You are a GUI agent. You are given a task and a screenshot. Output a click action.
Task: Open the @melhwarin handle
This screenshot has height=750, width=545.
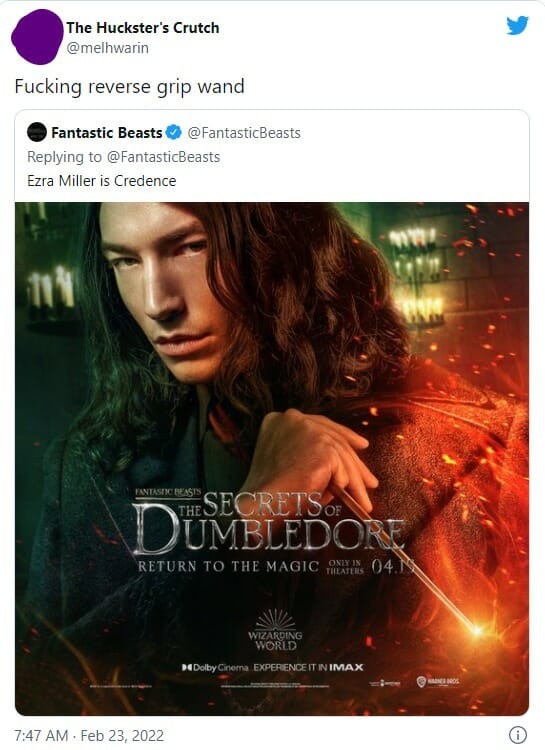pos(108,48)
